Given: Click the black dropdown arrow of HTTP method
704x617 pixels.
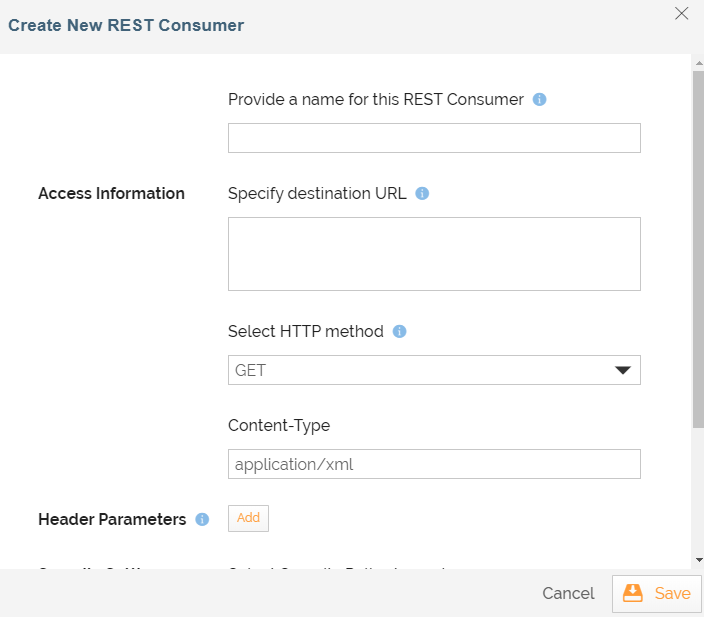Looking at the screenshot, I should tap(623, 370).
